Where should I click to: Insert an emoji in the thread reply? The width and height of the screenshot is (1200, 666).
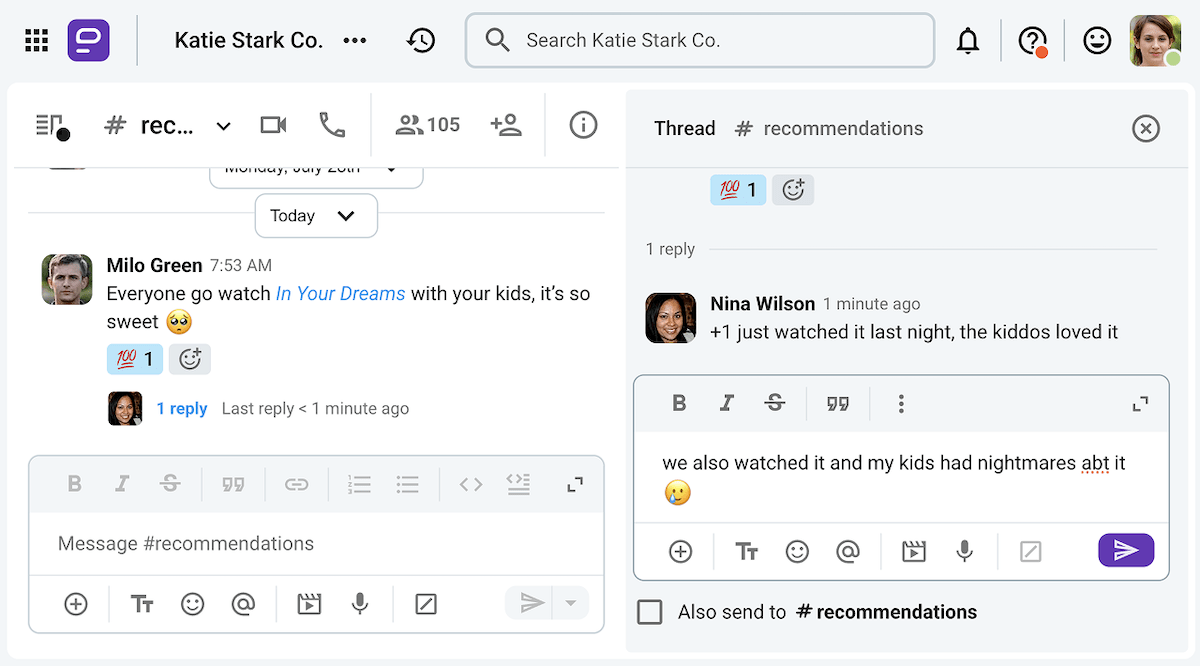[x=797, y=550]
